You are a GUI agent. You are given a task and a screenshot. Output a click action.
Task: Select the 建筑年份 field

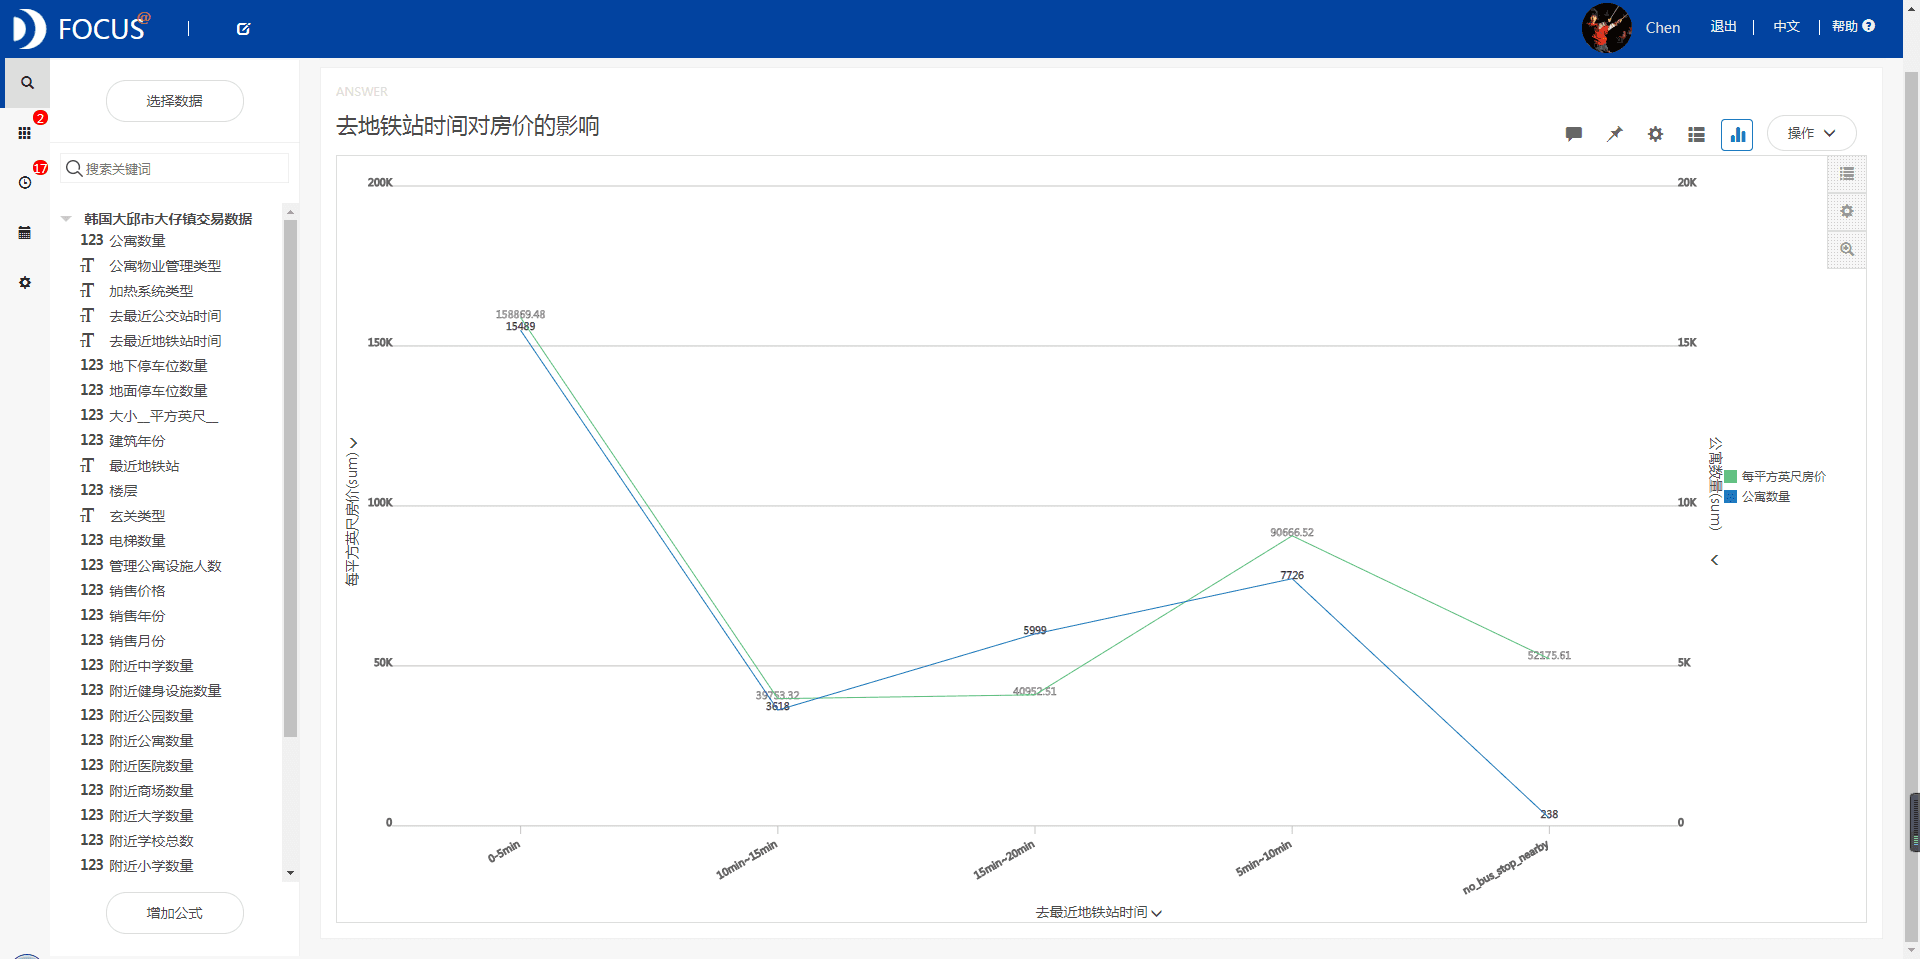pyautogui.click(x=137, y=441)
